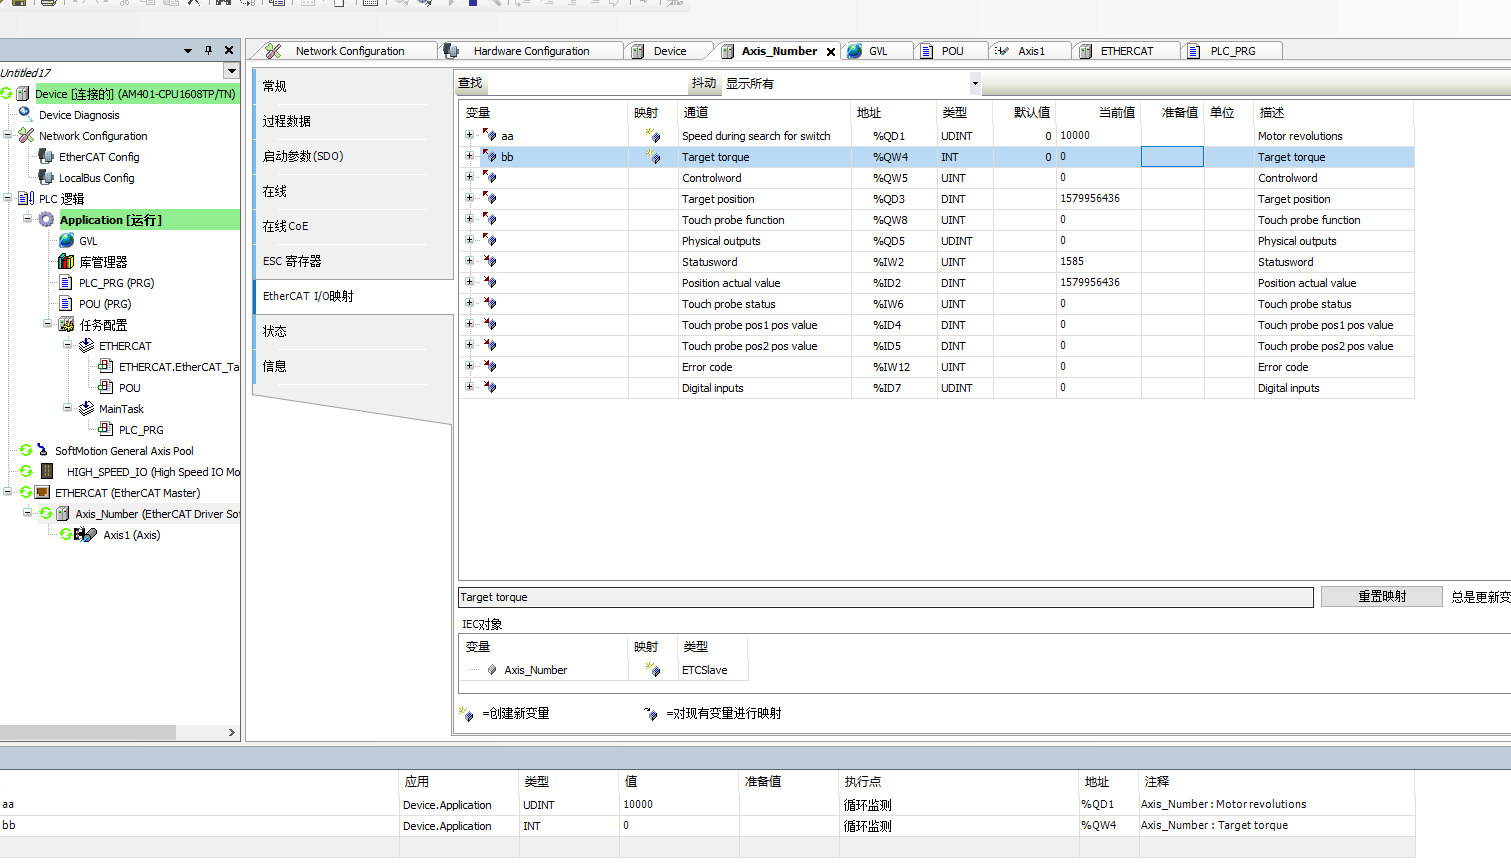Viewport: 1511px width, 865px height.
Task: Select the ETHERCAT task icon
Action: tap(86, 345)
